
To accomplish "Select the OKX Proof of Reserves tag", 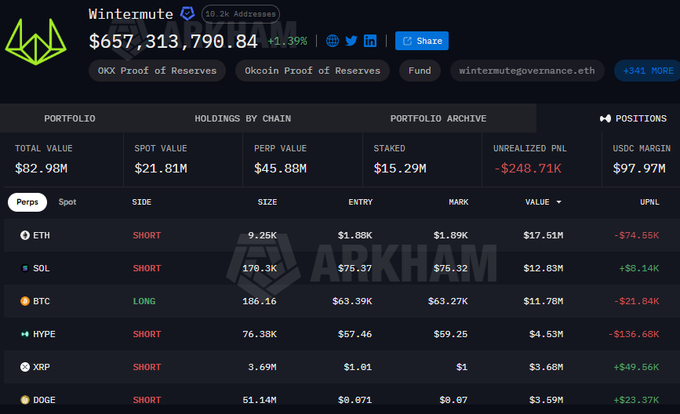I will (157, 71).
